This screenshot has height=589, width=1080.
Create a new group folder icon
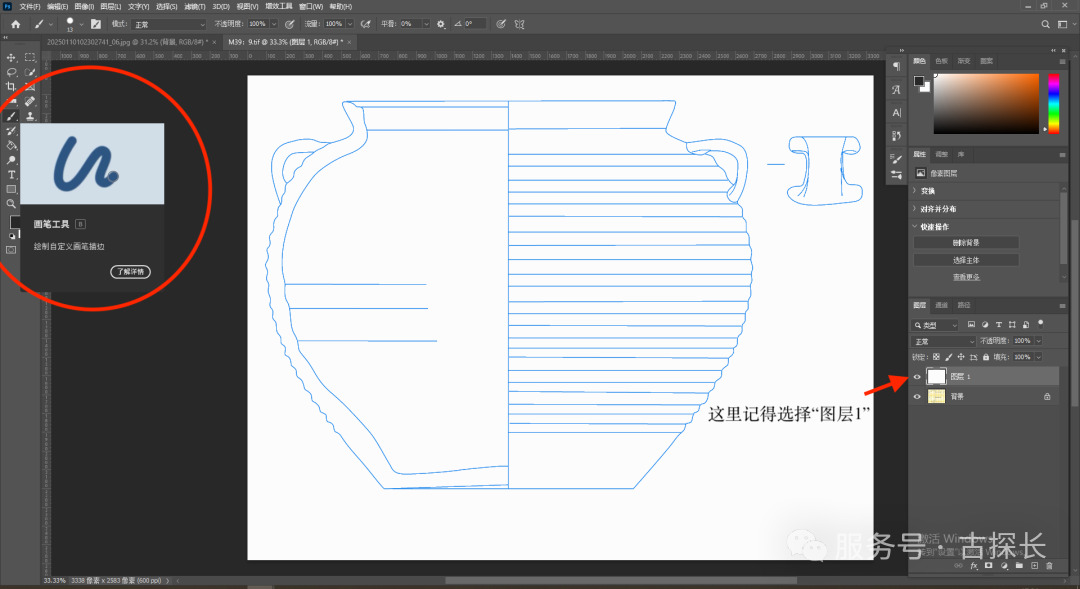click(x=1019, y=566)
